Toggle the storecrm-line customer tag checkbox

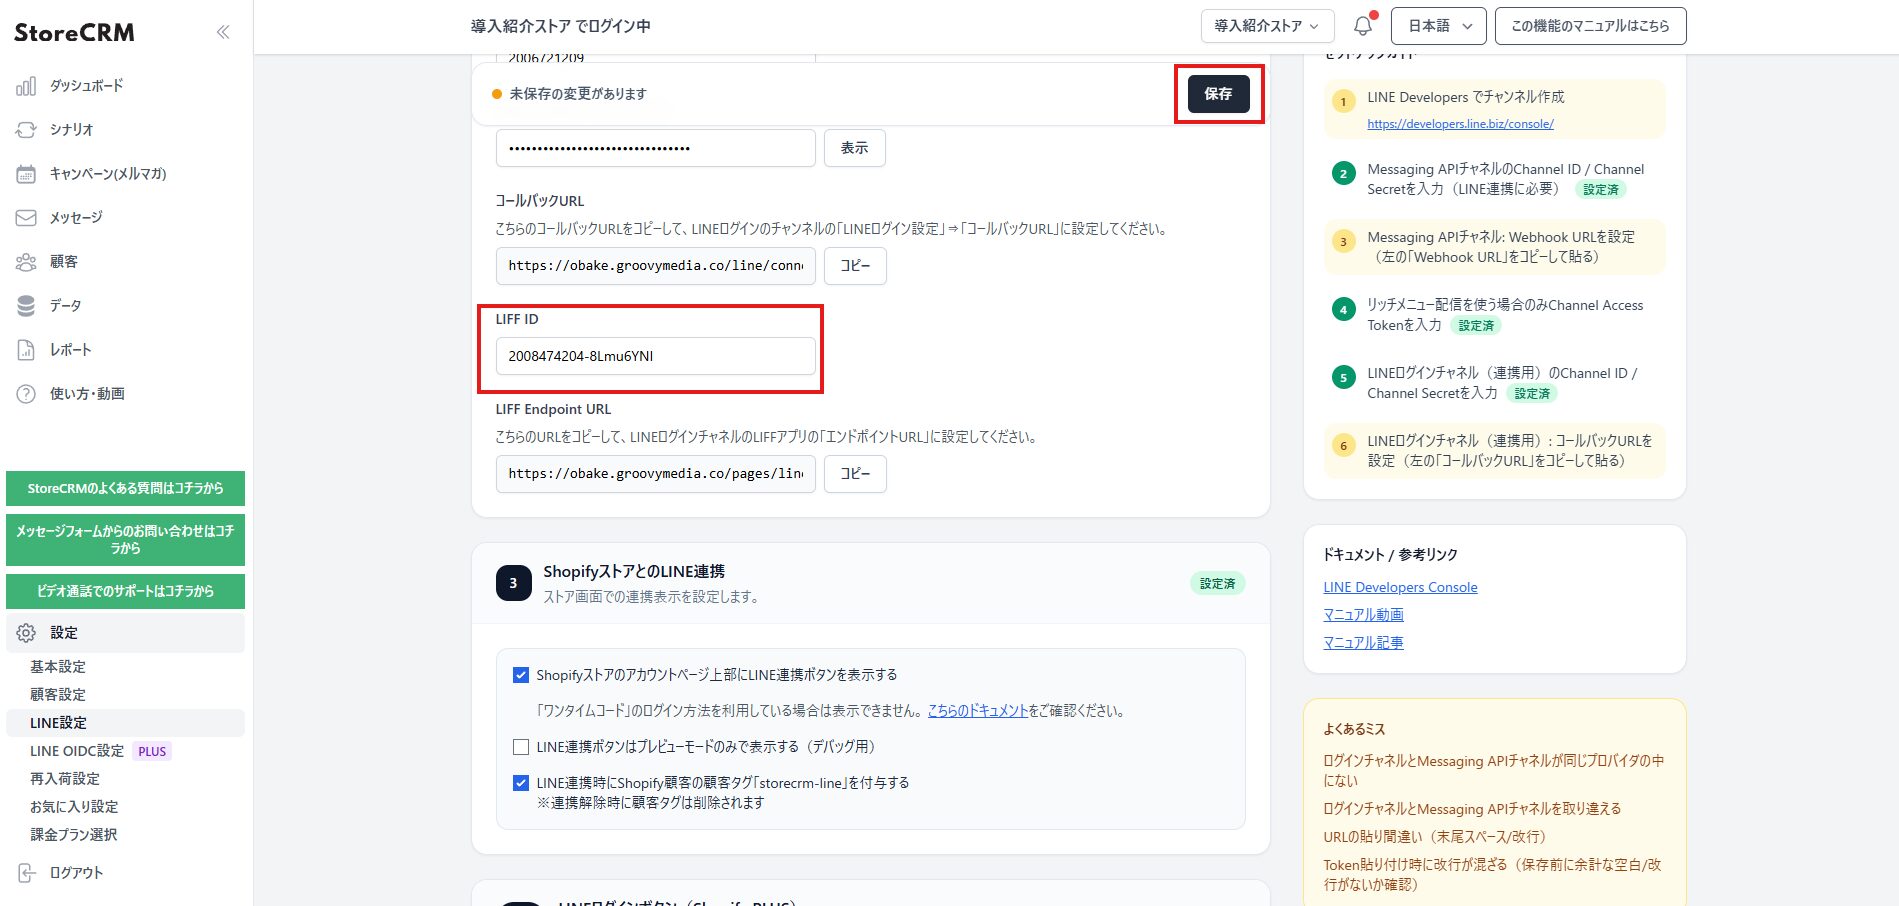click(521, 783)
